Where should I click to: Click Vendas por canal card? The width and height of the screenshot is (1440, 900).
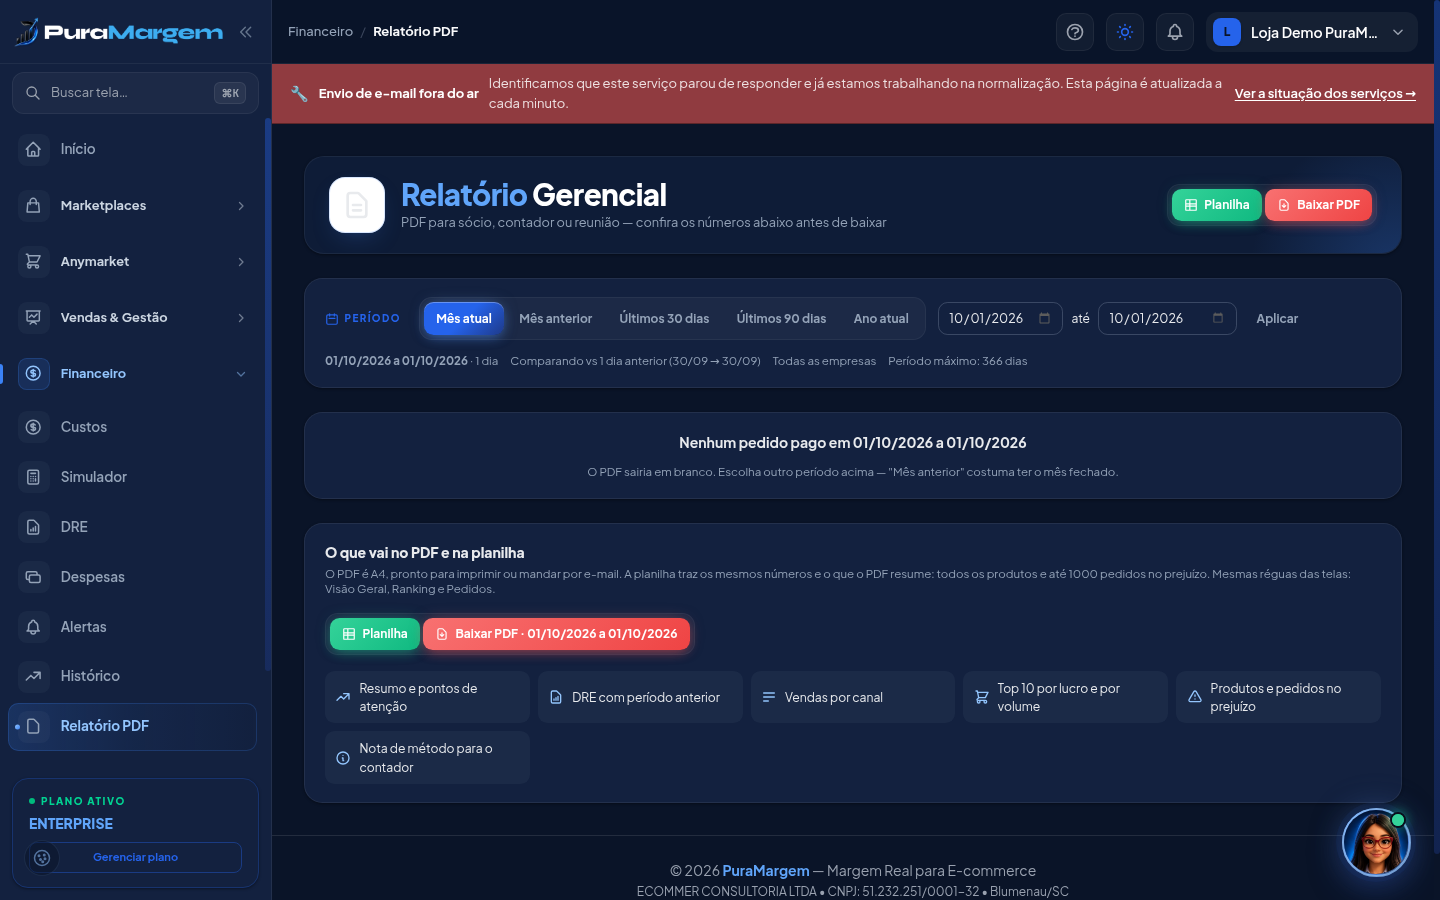[853, 697]
